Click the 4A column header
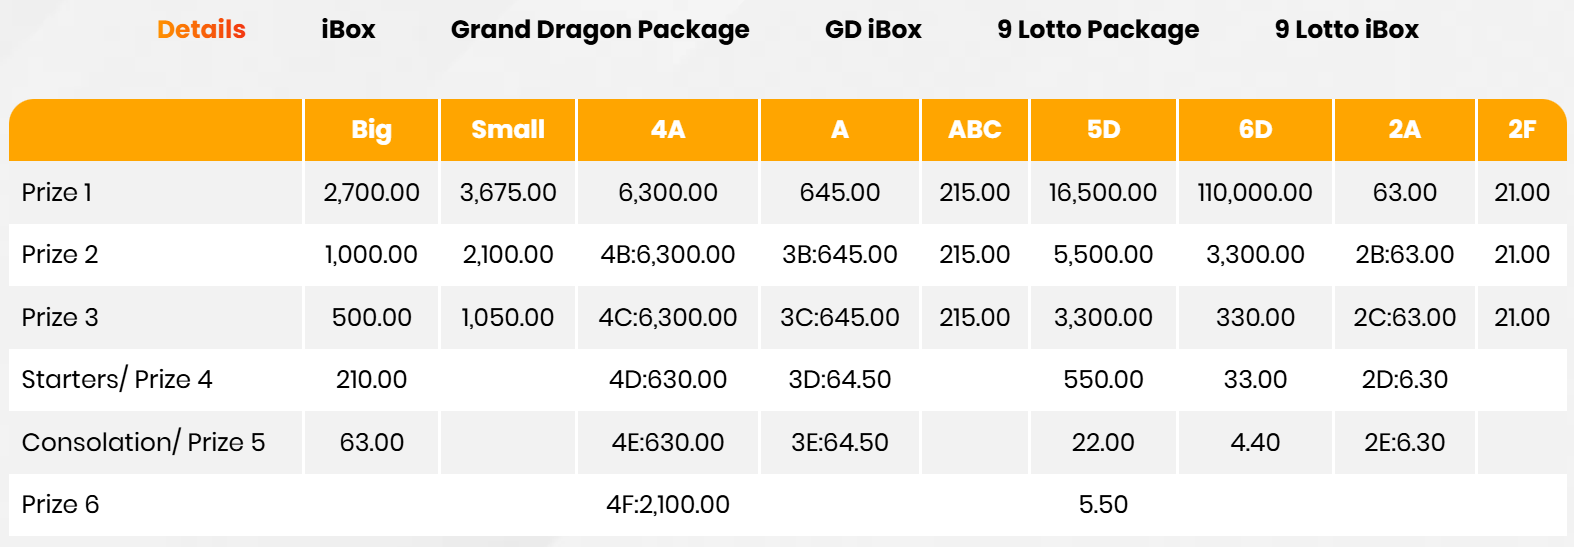The width and height of the screenshot is (1574, 547). coord(668,130)
